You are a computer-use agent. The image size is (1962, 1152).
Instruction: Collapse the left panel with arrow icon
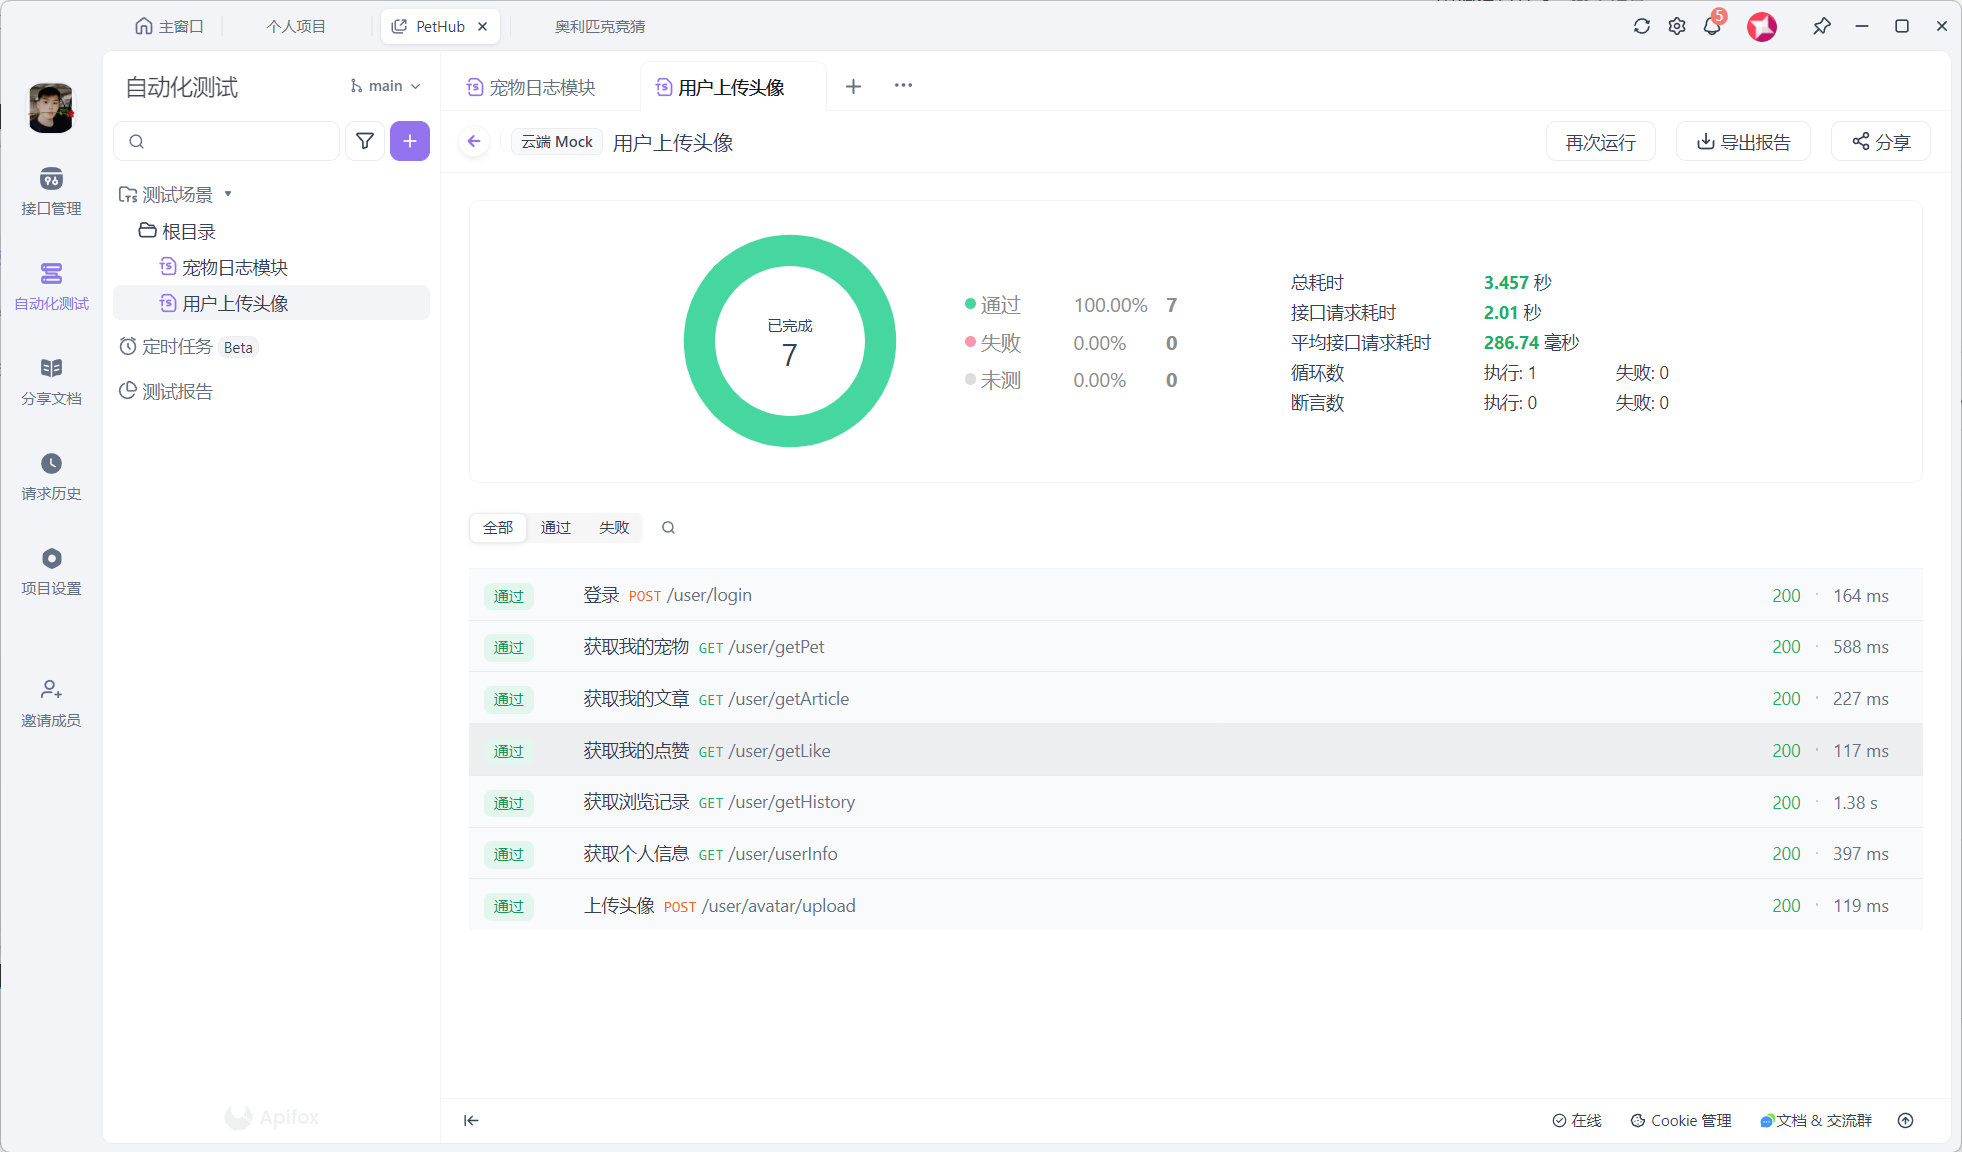click(471, 1120)
